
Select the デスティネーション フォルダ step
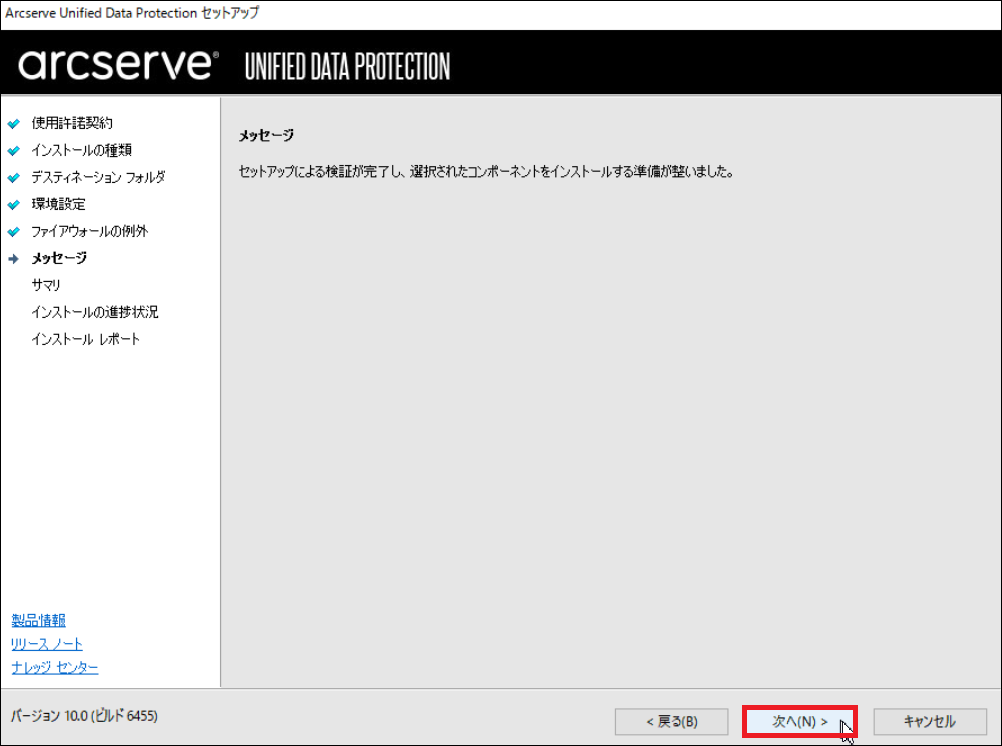98,177
